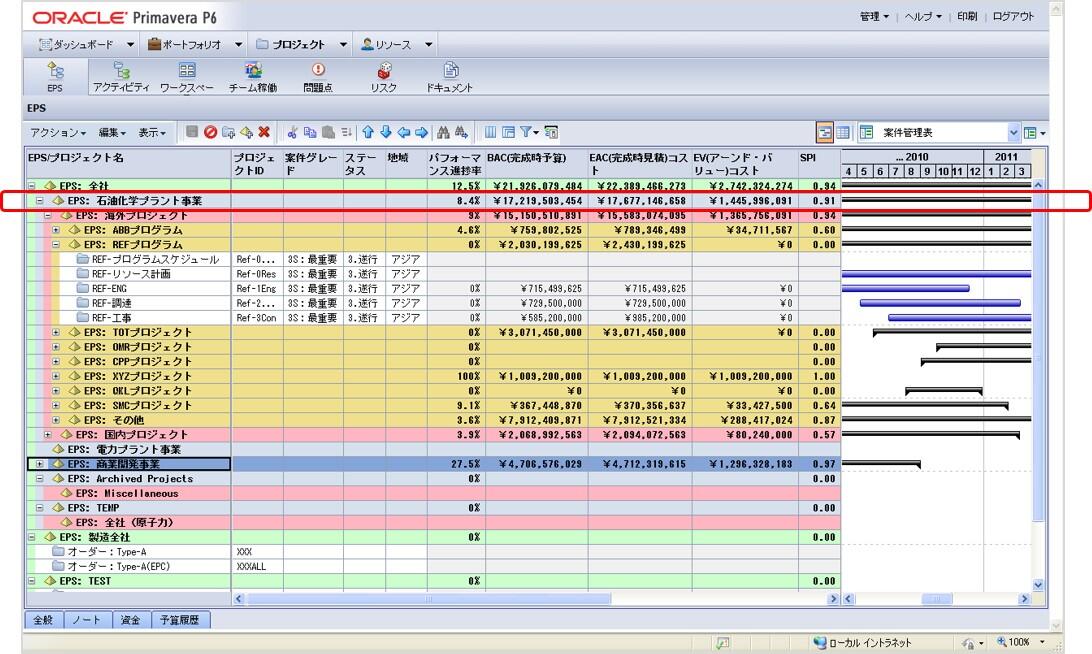Open the ドキュメント documents page
Image resolution: width=1092 pixels, height=654 pixels.
450,77
